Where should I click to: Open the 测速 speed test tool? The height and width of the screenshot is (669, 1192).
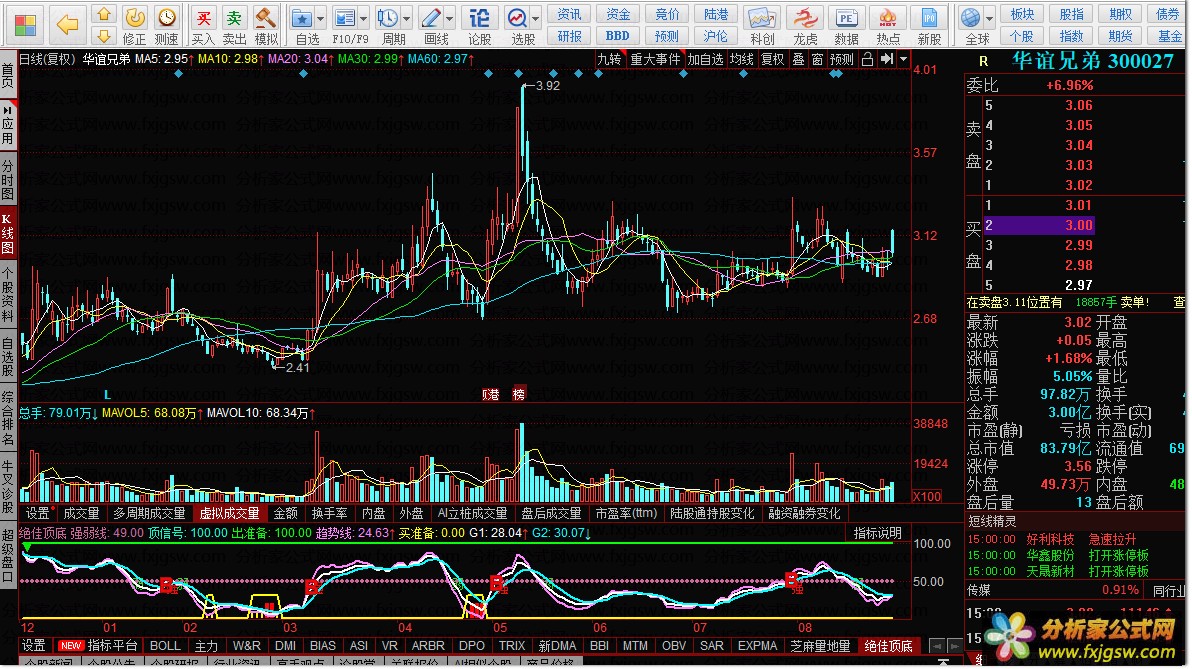(x=166, y=26)
